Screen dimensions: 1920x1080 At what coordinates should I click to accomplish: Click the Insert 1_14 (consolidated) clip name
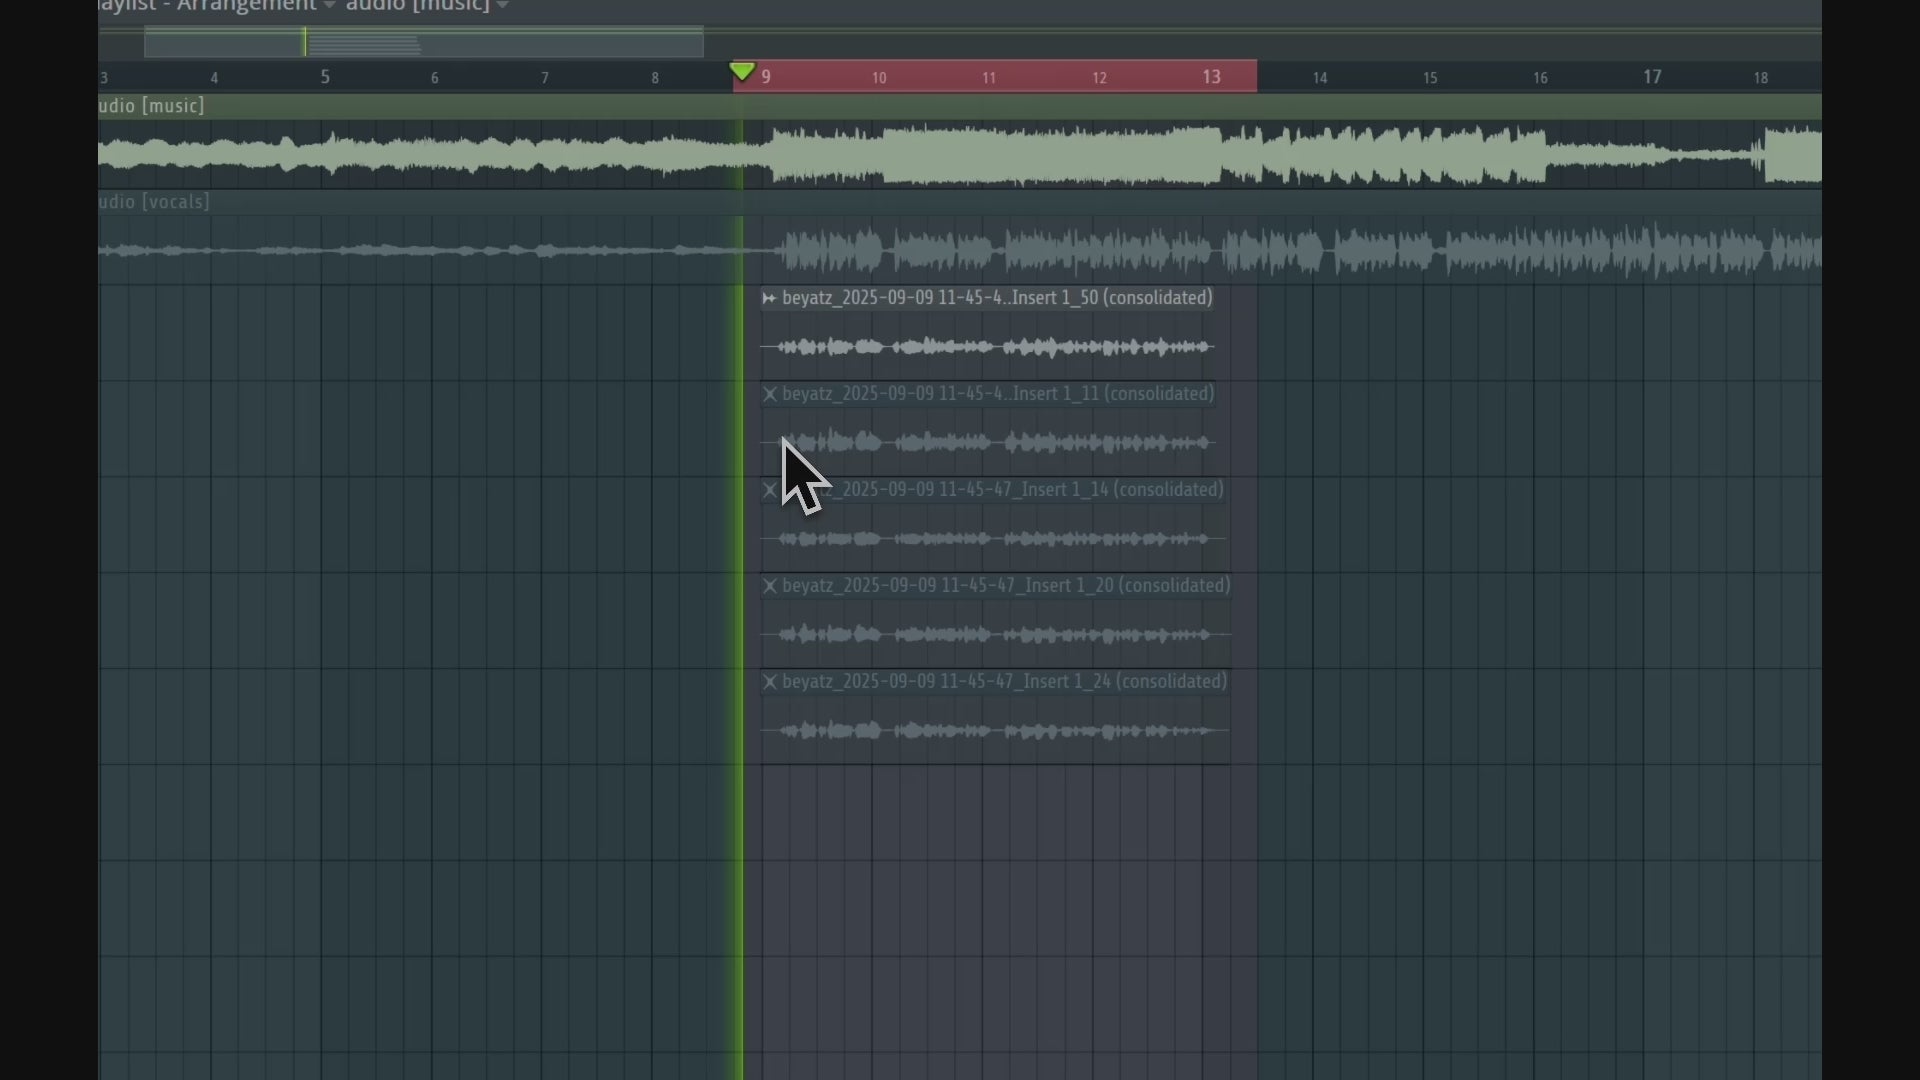(x=1003, y=490)
